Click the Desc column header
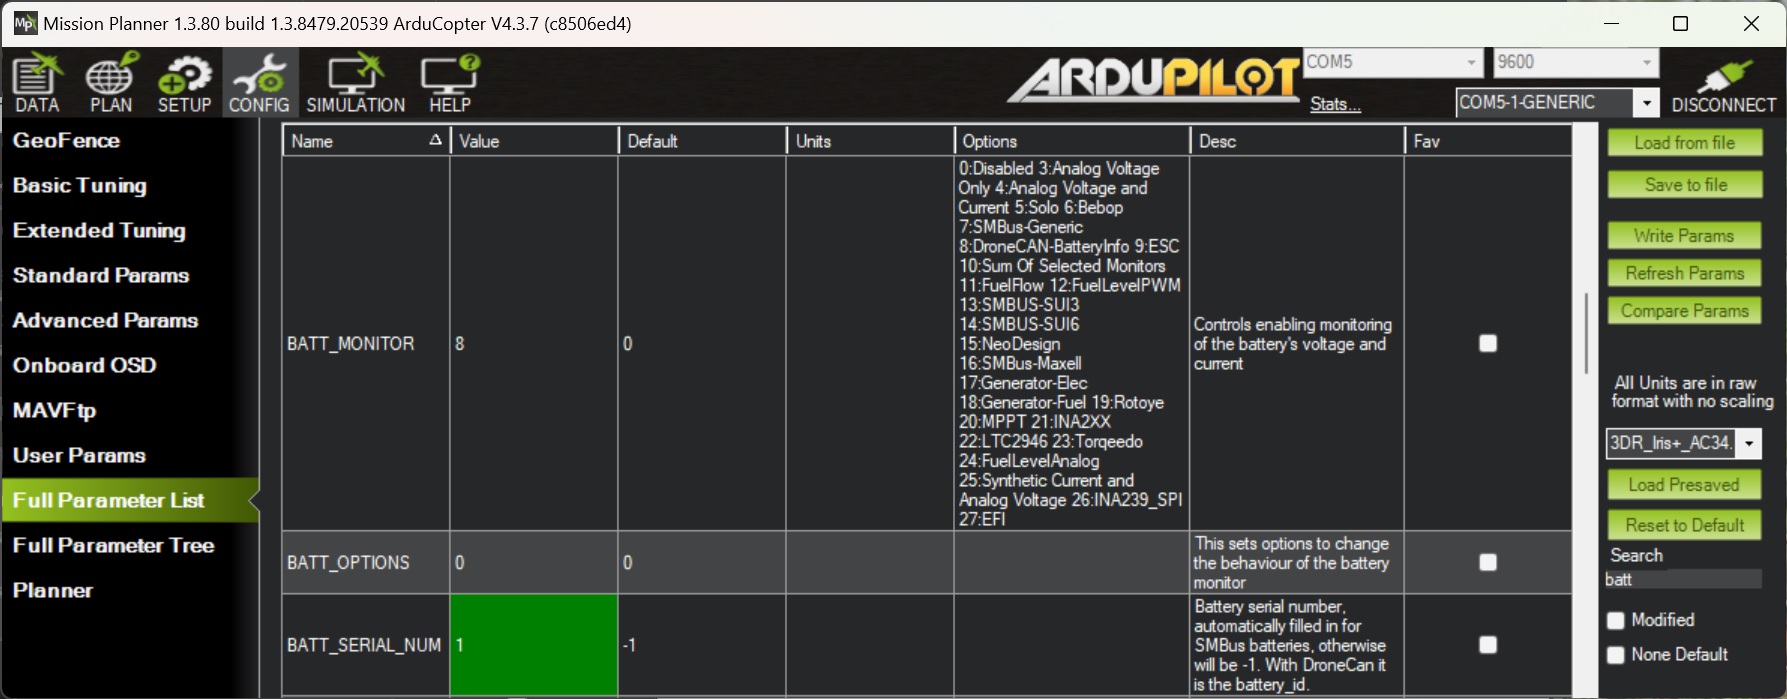Image resolution: width=1787 pixels, height=699 pixels. 1297,141
